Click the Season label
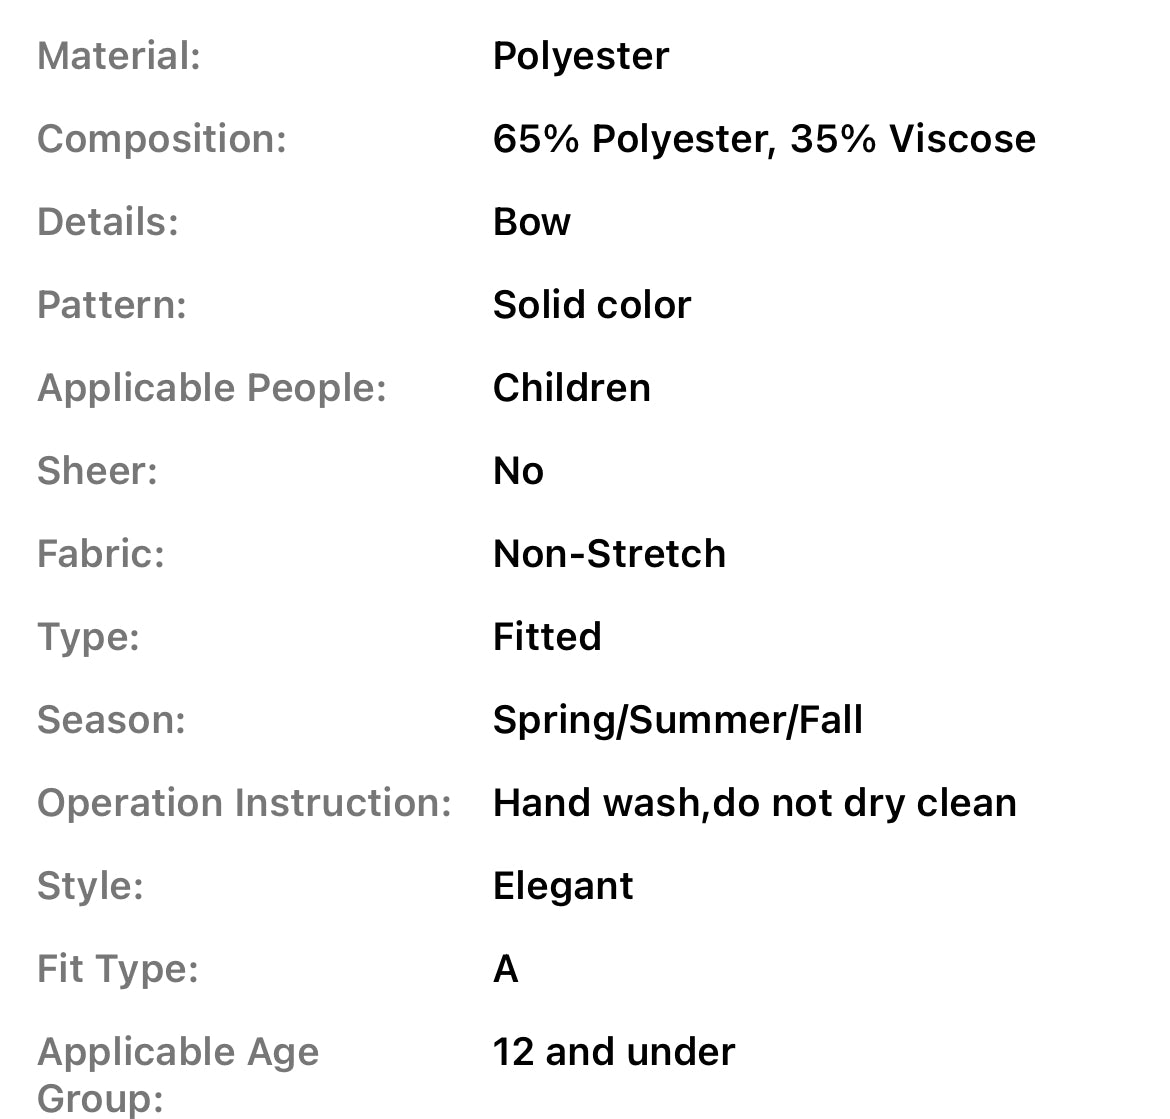Viewport: 1170px width, 1119px height. (x=111, y=720)
